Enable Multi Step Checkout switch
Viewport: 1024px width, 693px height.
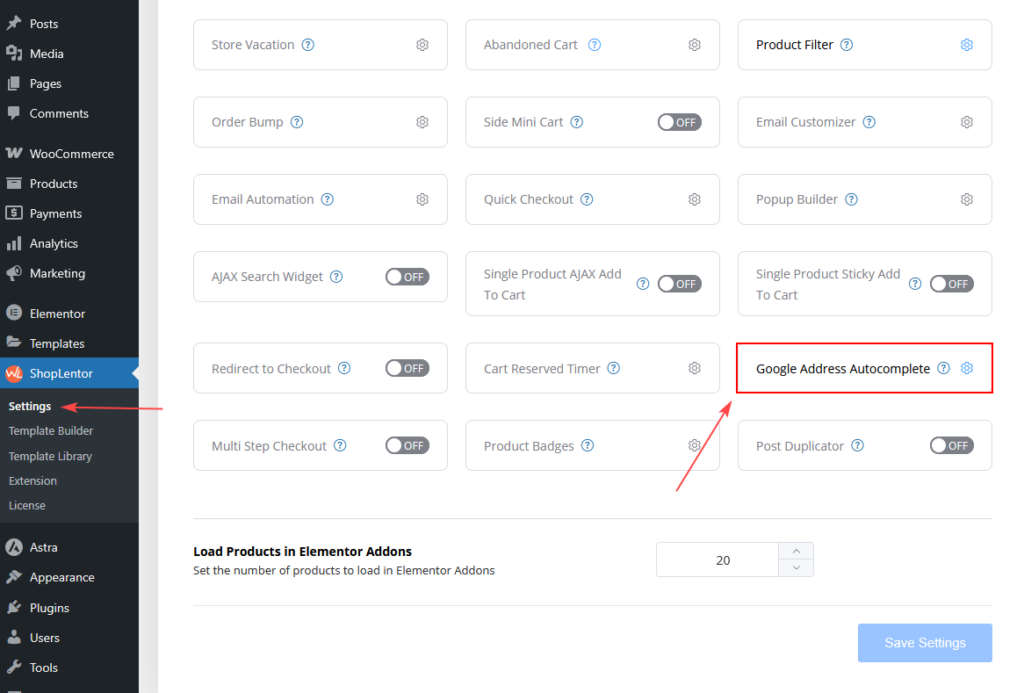[x=407, y=446]
